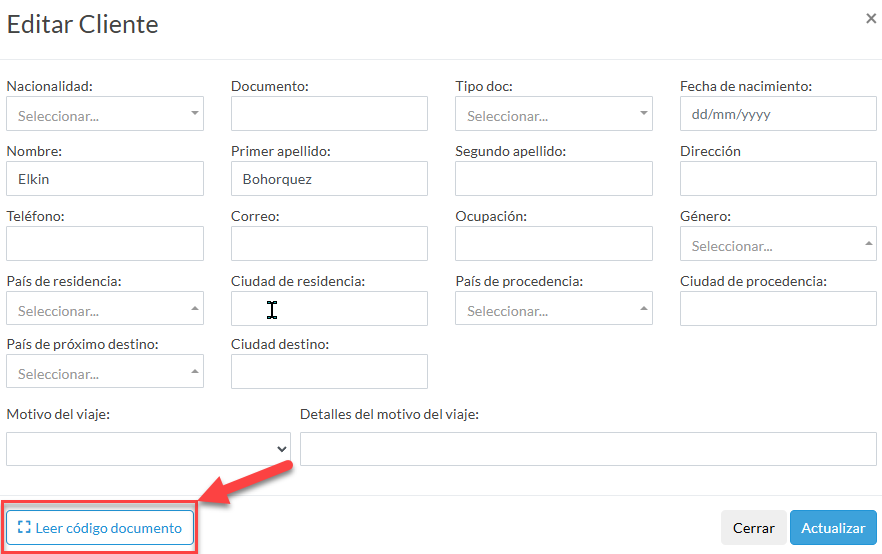Open the País de procedencia selector

pos(553,309)
